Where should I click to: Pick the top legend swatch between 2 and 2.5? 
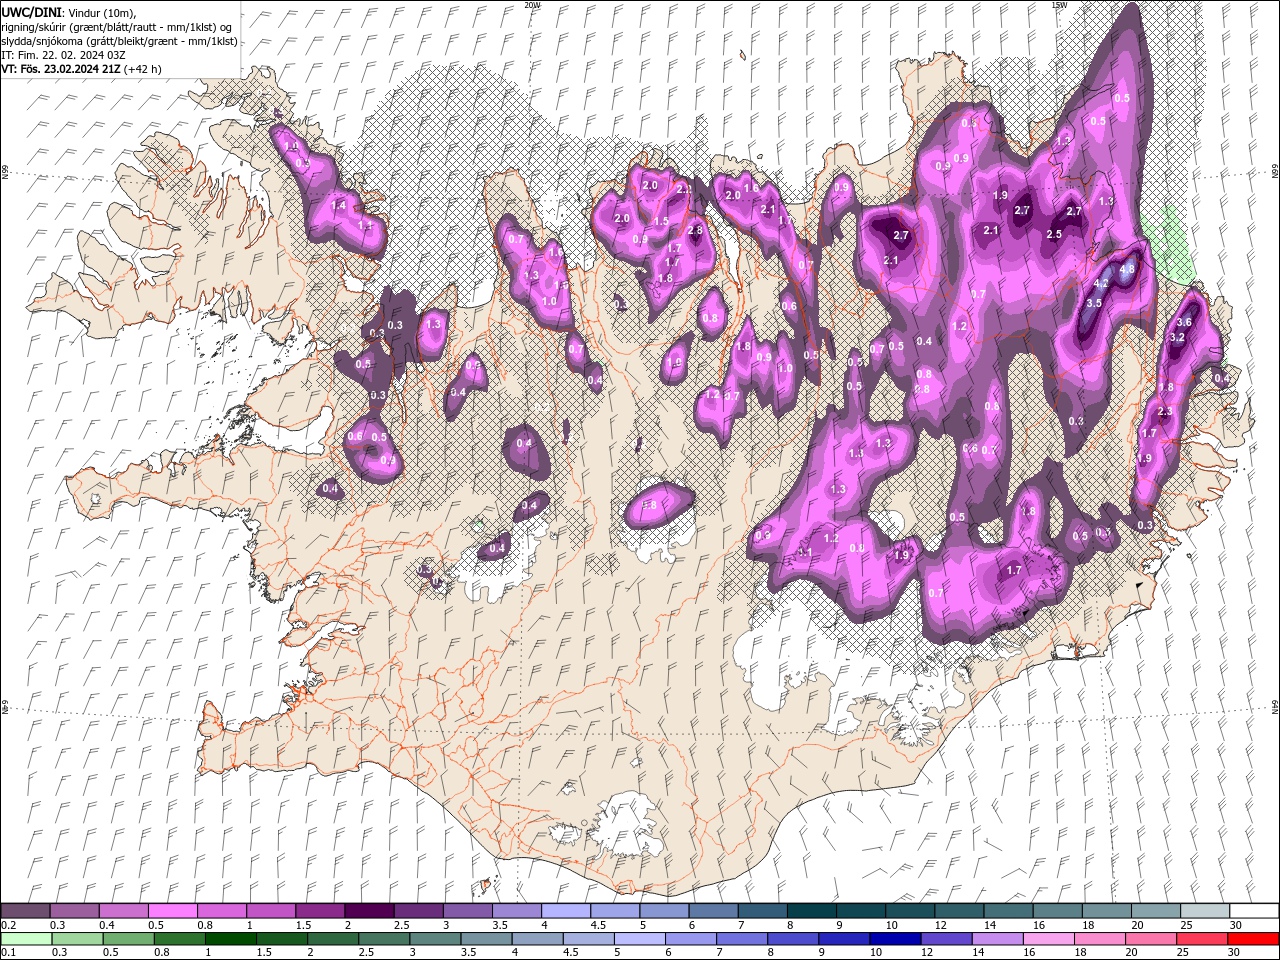(x=368, y=911)
